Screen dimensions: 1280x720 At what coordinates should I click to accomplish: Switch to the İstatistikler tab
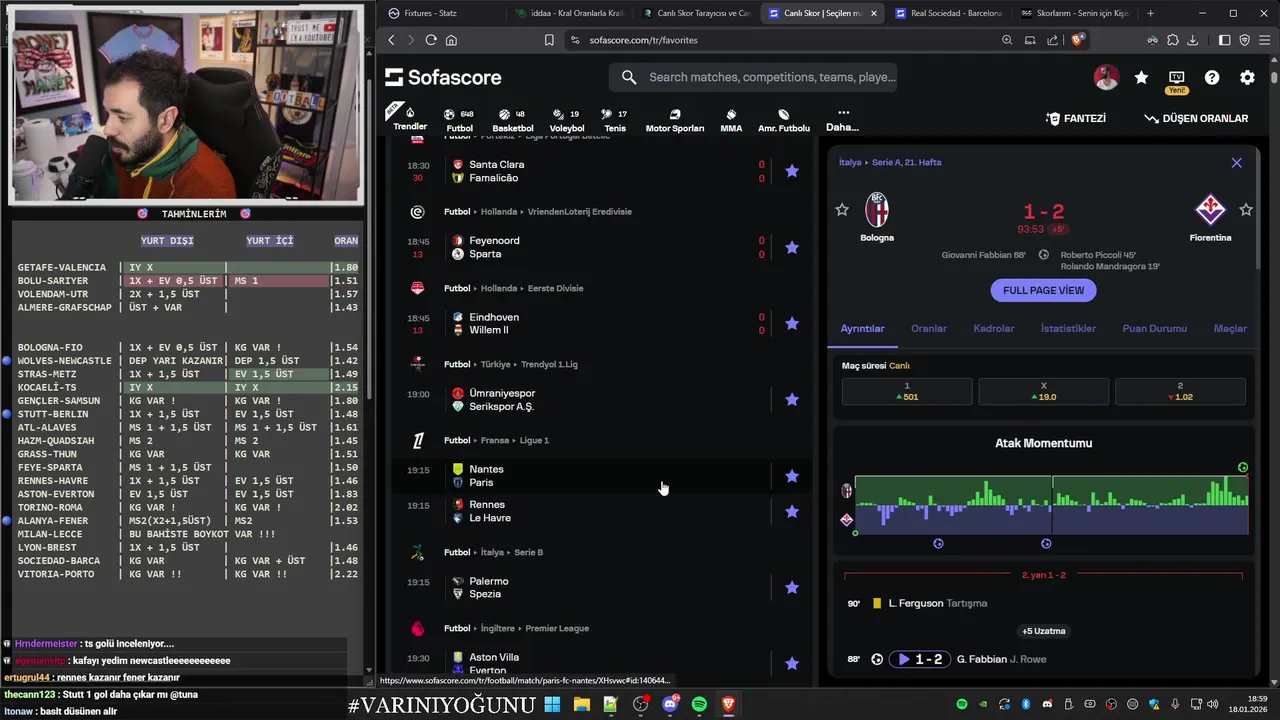1068,328
